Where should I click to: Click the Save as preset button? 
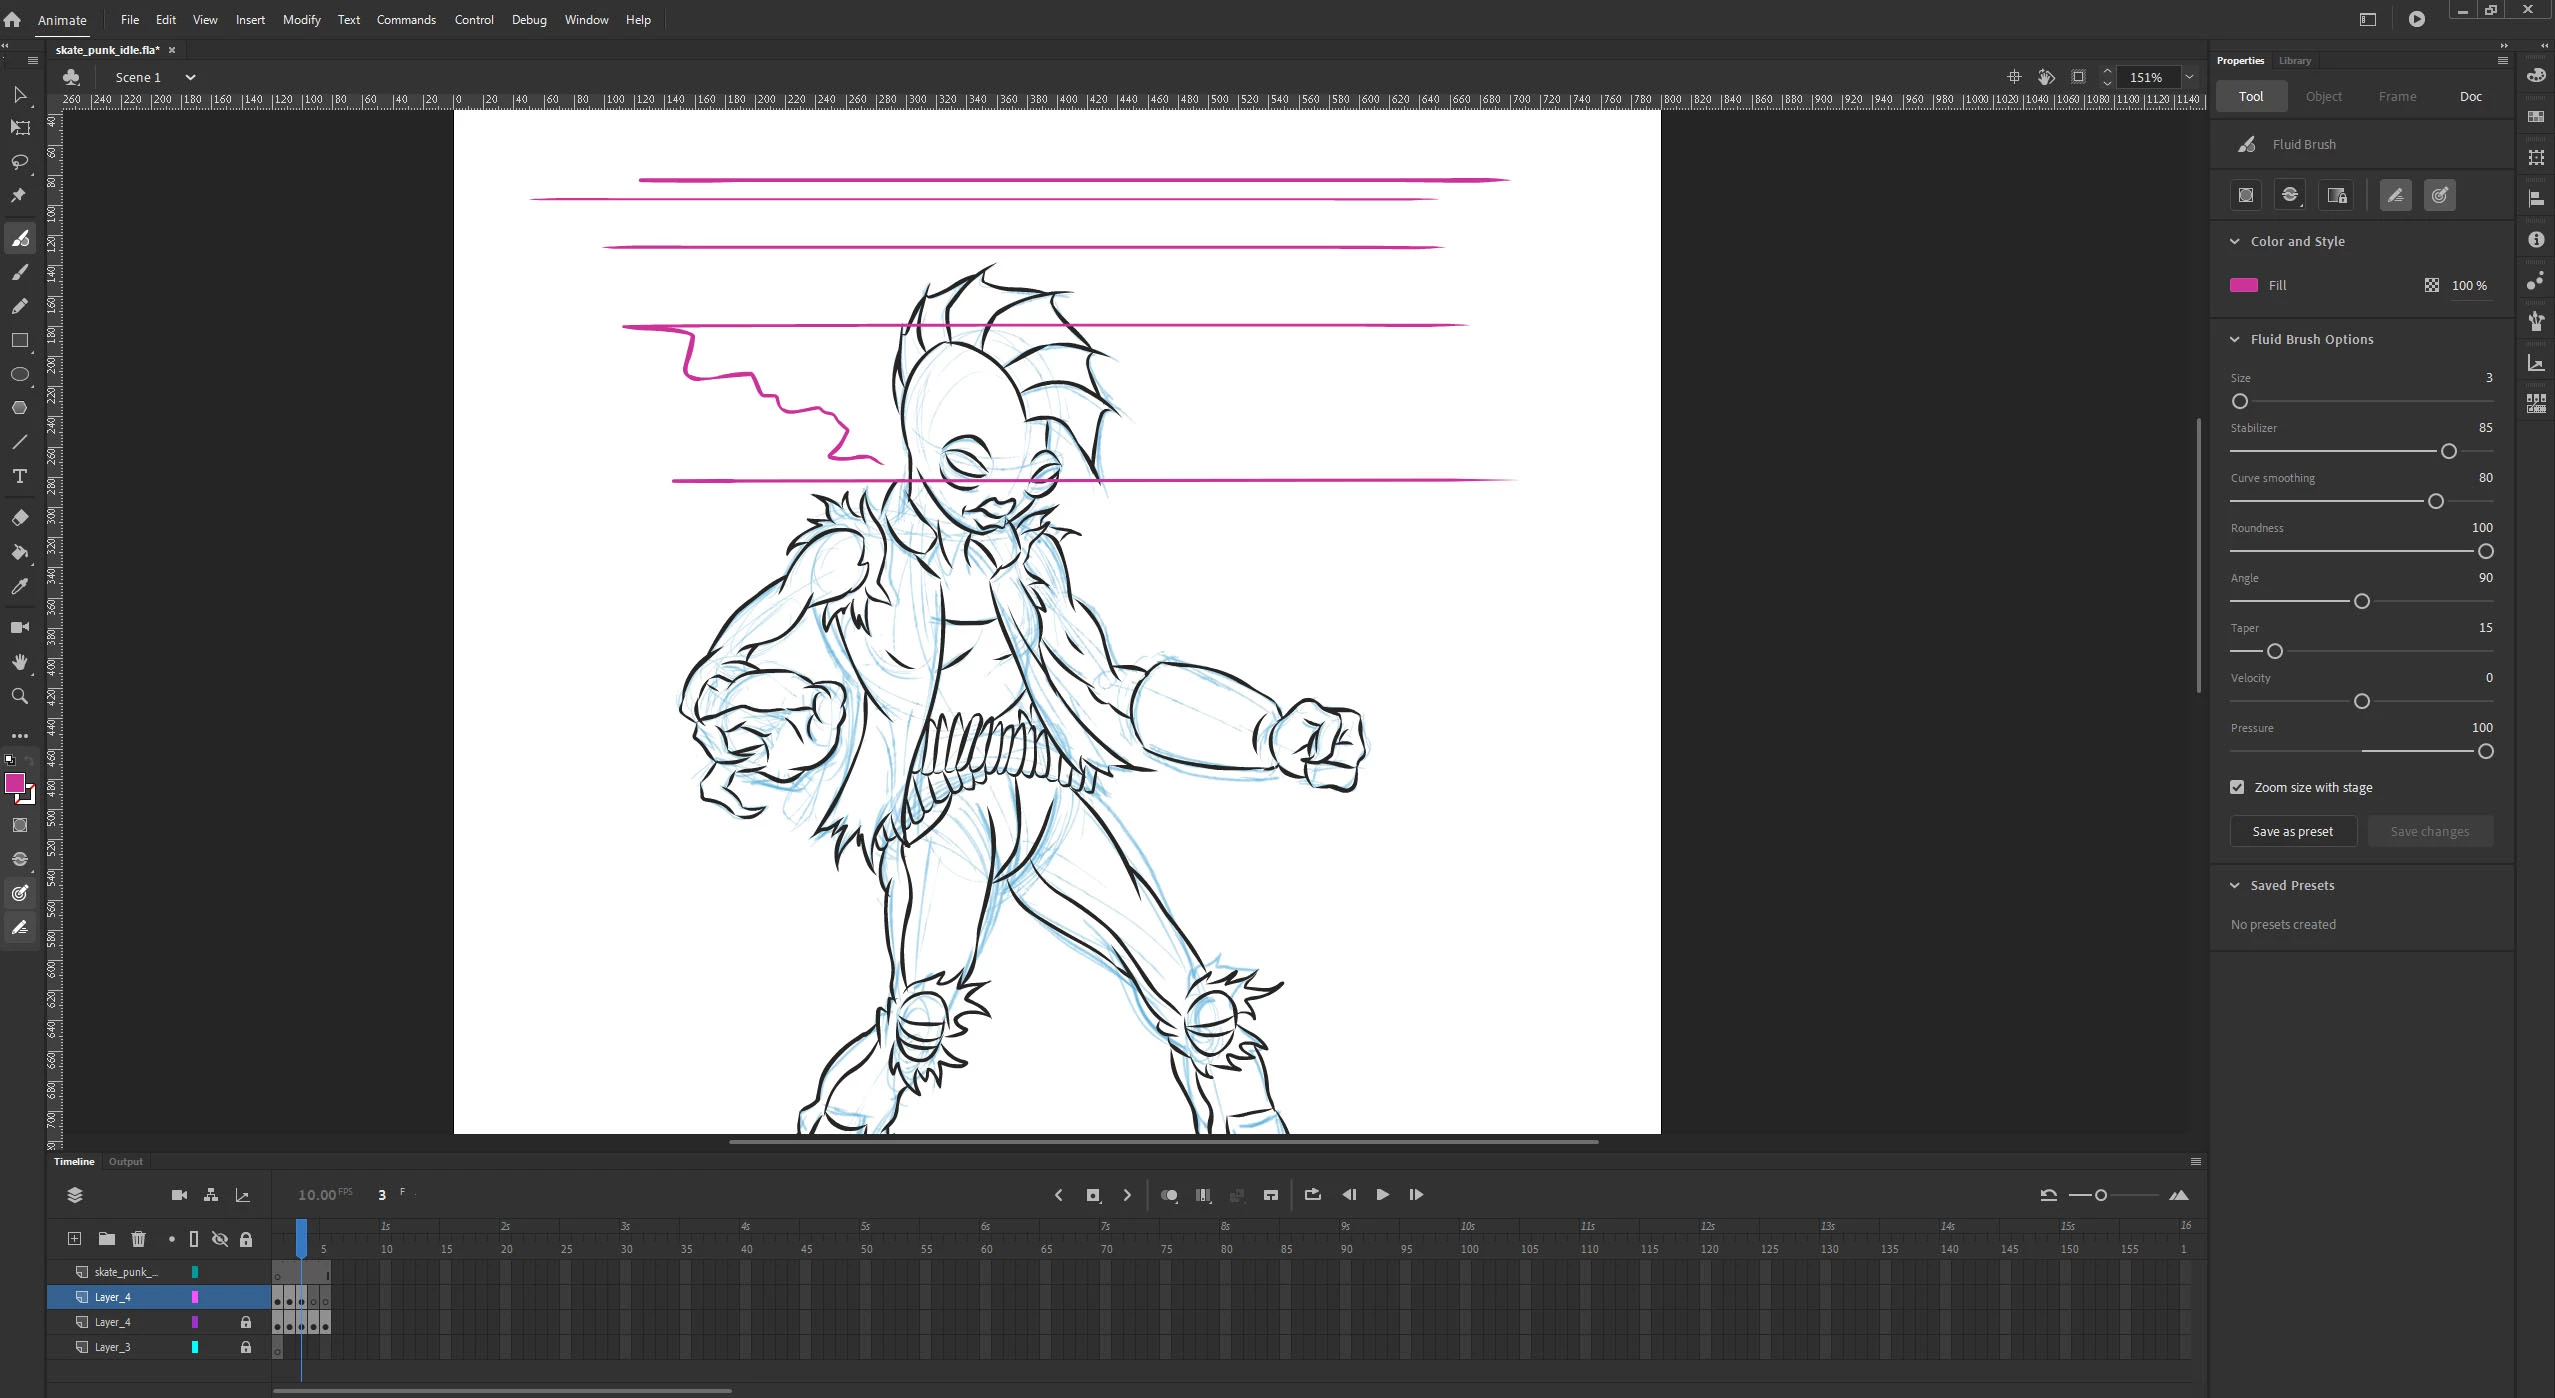coord(2292,831)
